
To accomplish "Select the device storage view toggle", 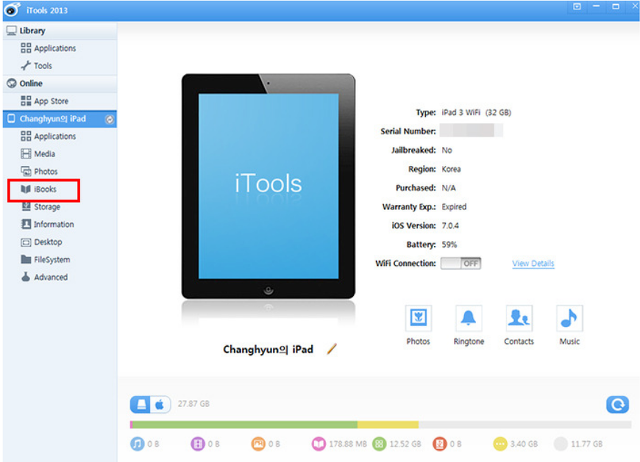I will pos(141,404).
